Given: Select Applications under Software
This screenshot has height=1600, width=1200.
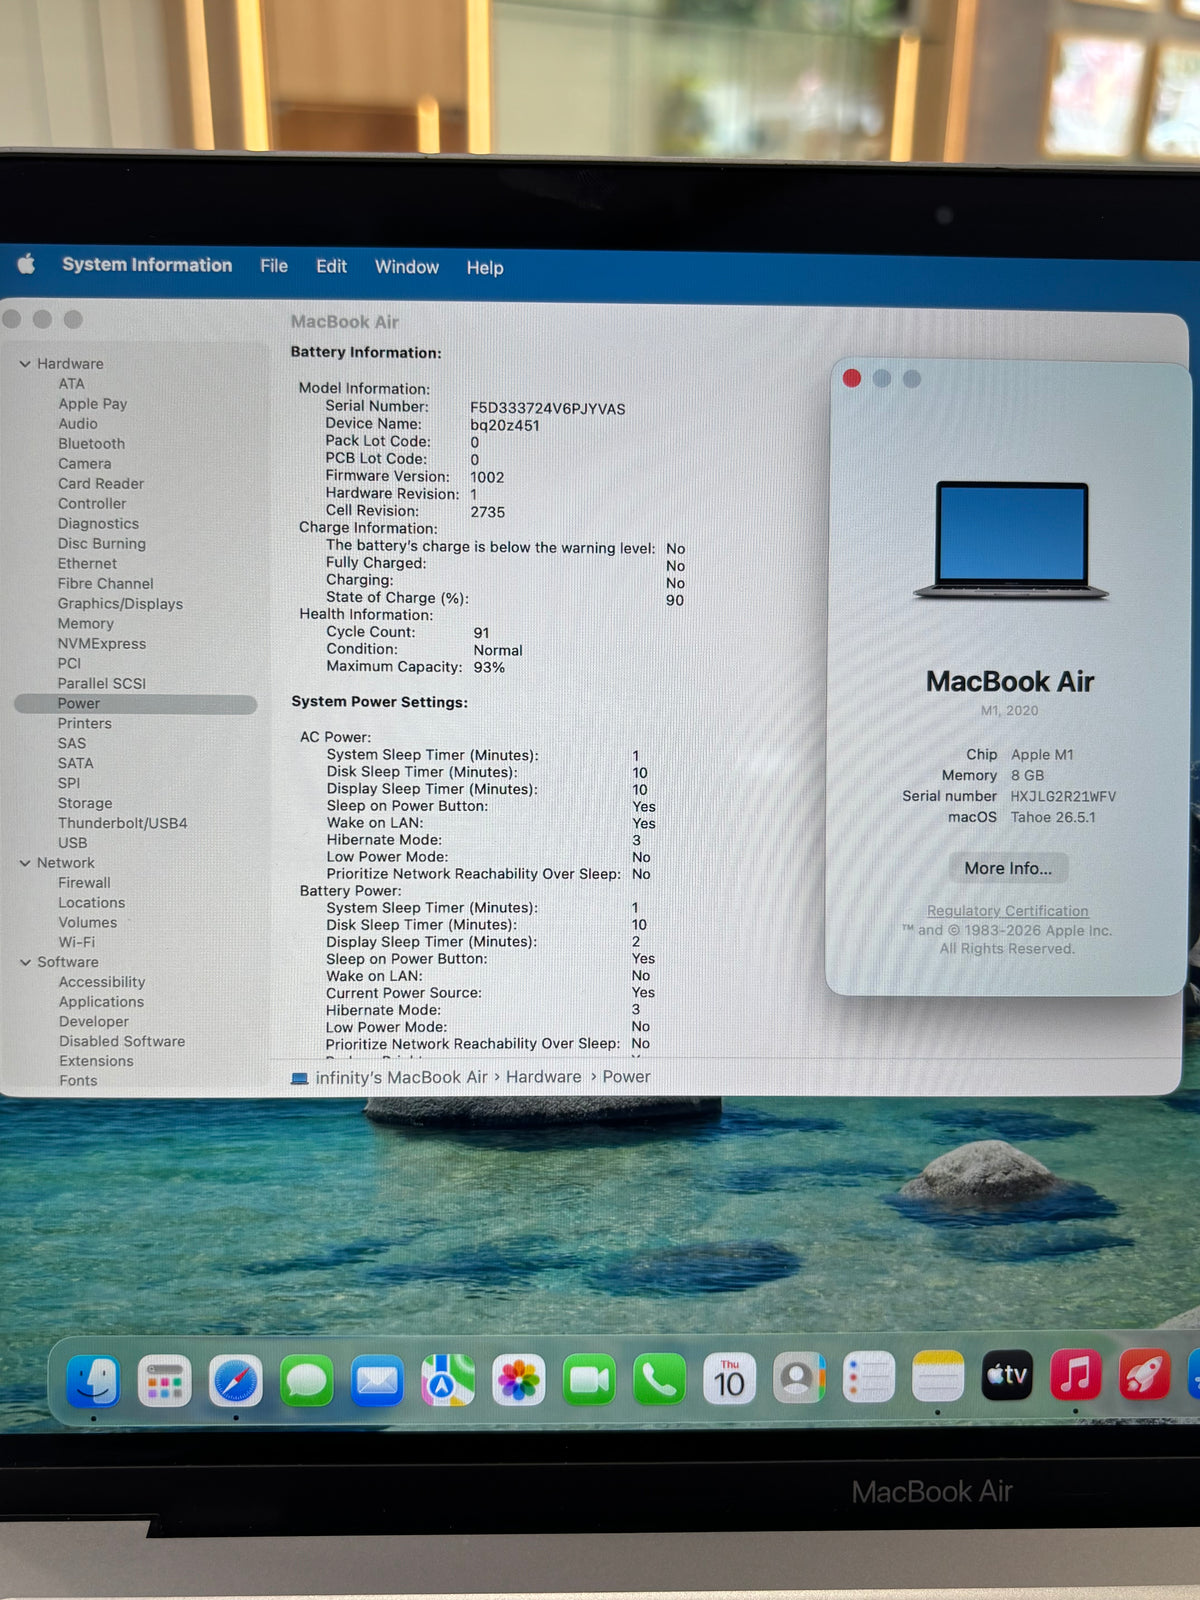Looking at the screenshot, I should [x=101, y=1002].
